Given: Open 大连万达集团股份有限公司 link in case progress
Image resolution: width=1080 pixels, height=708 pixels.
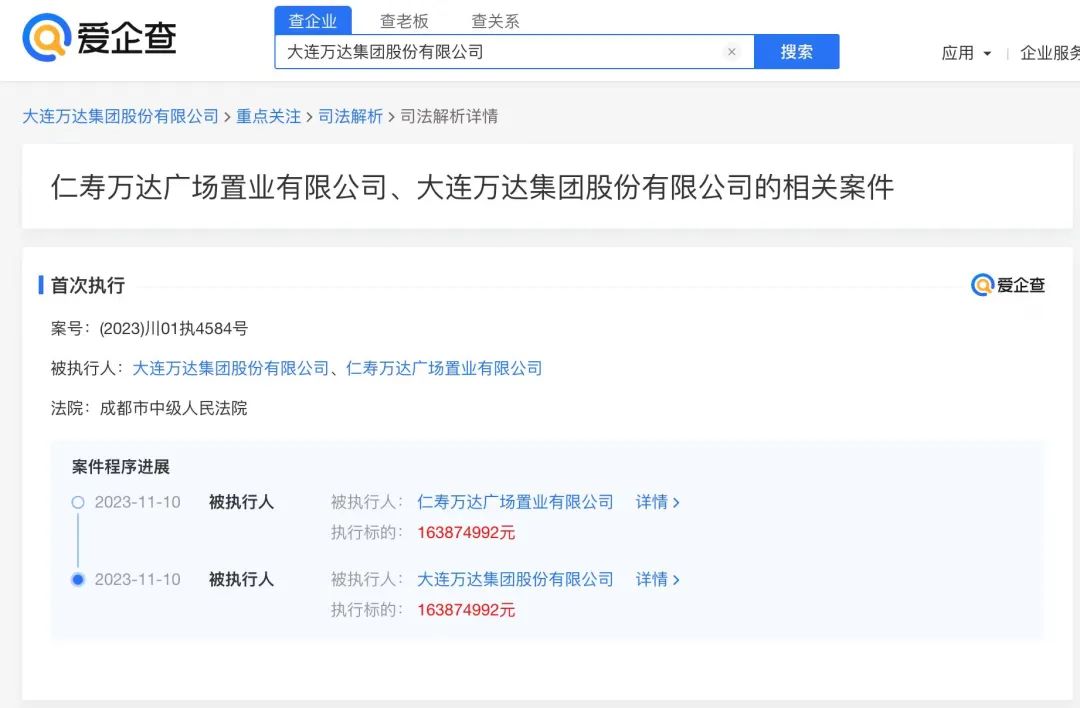Looking at the screenshot, I should 515,579.
